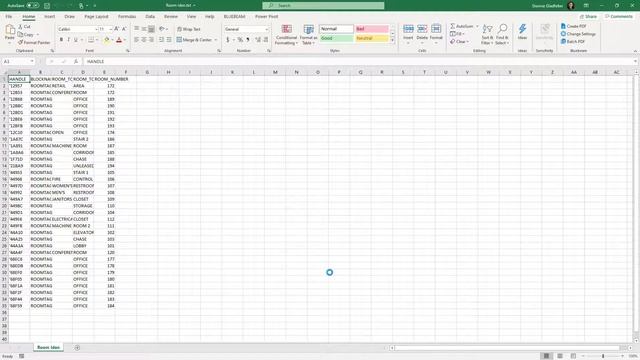640x360 pixels.
Task: Click the Decrease Indent icon
Action: pos(161,40)
